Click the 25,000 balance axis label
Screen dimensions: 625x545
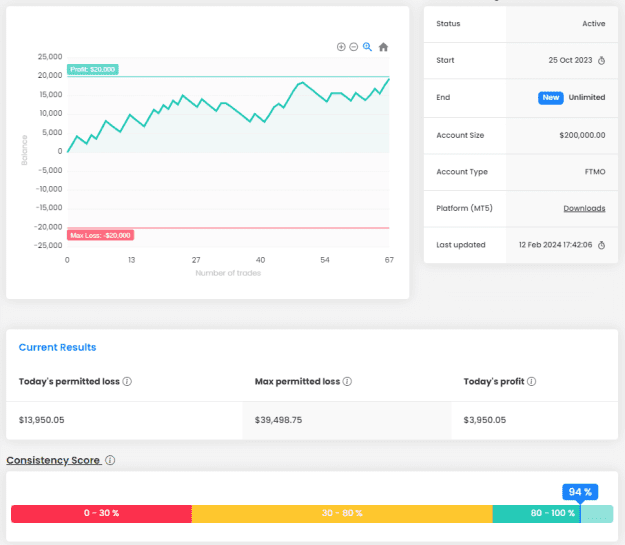coord(50,57)
